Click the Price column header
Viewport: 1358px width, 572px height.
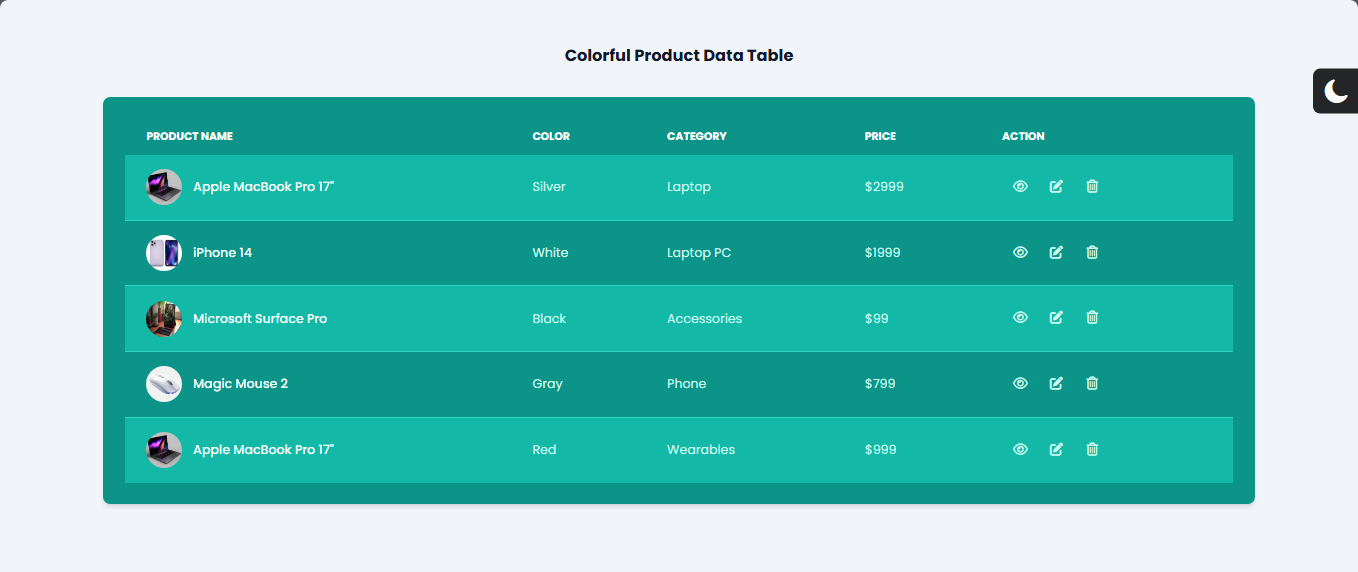tap(880, 137)
